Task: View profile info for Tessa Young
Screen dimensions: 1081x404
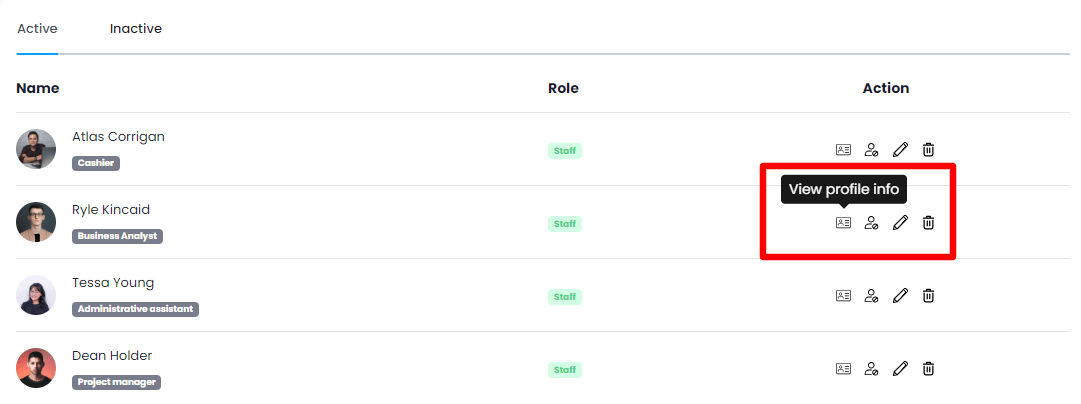Action: click(843, 296)
